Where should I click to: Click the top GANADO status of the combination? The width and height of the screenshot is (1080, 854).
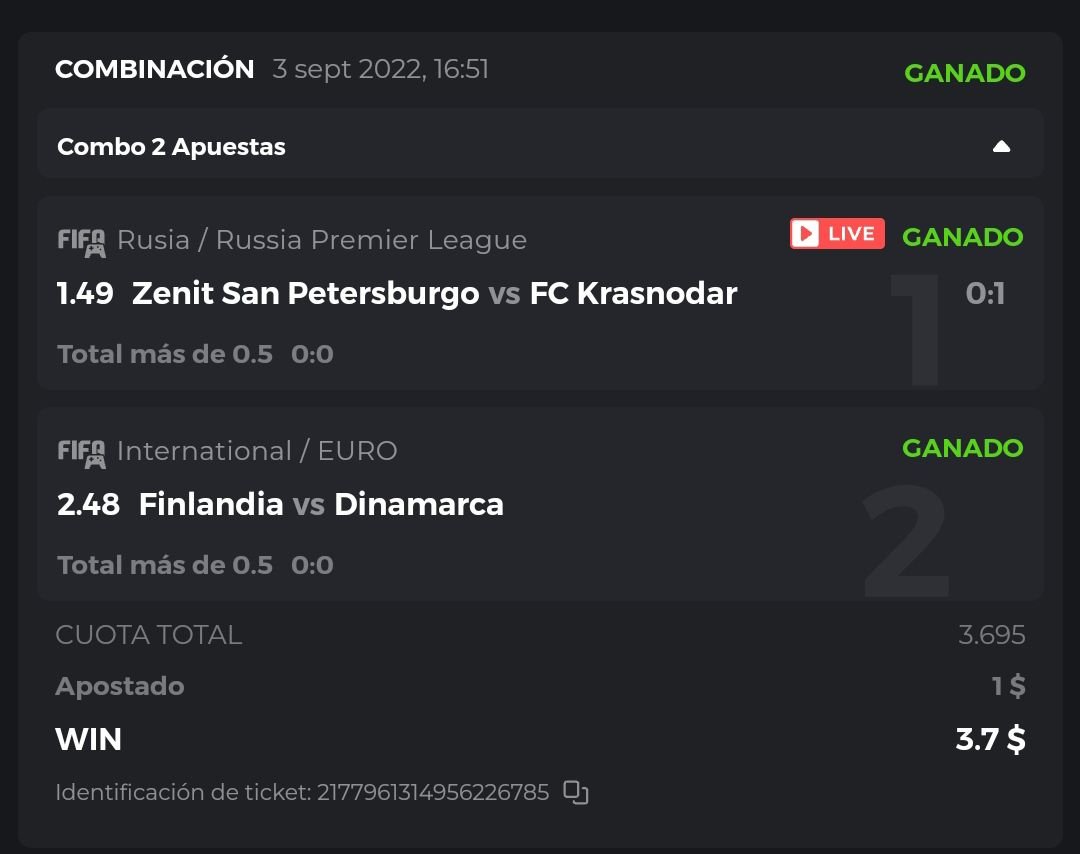click(964, 73)
